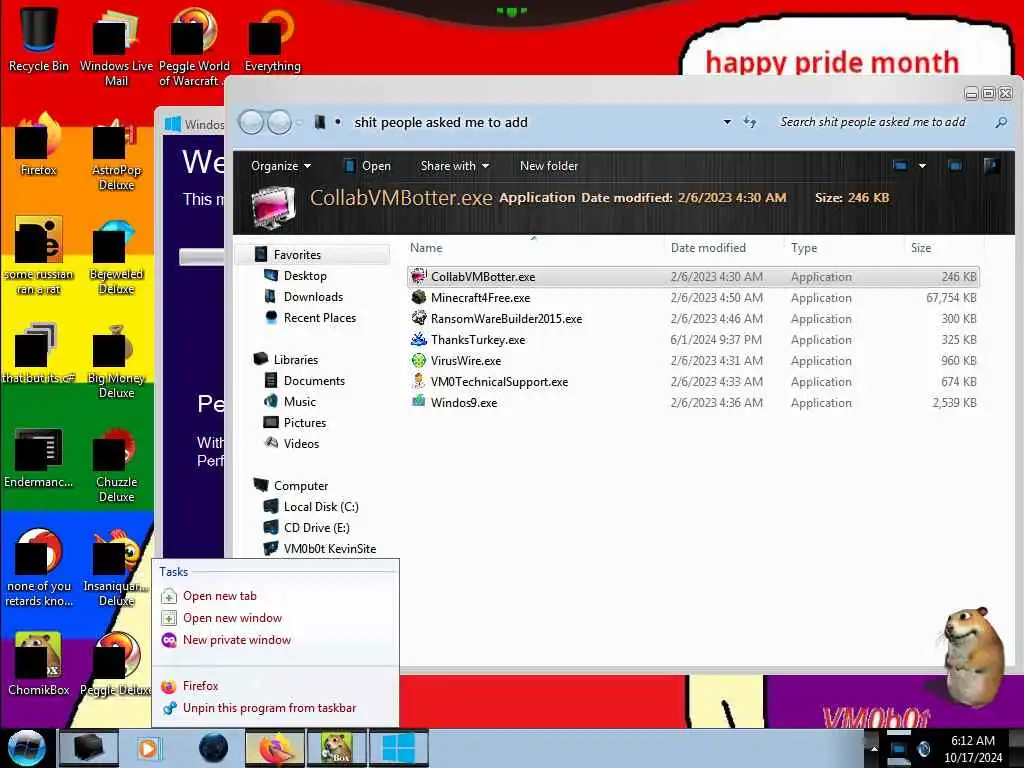Screen dimensions: 1024x768
Task: Click the Windows logo taskbar button
Action: pyautogui.click(x=398, y=748)
